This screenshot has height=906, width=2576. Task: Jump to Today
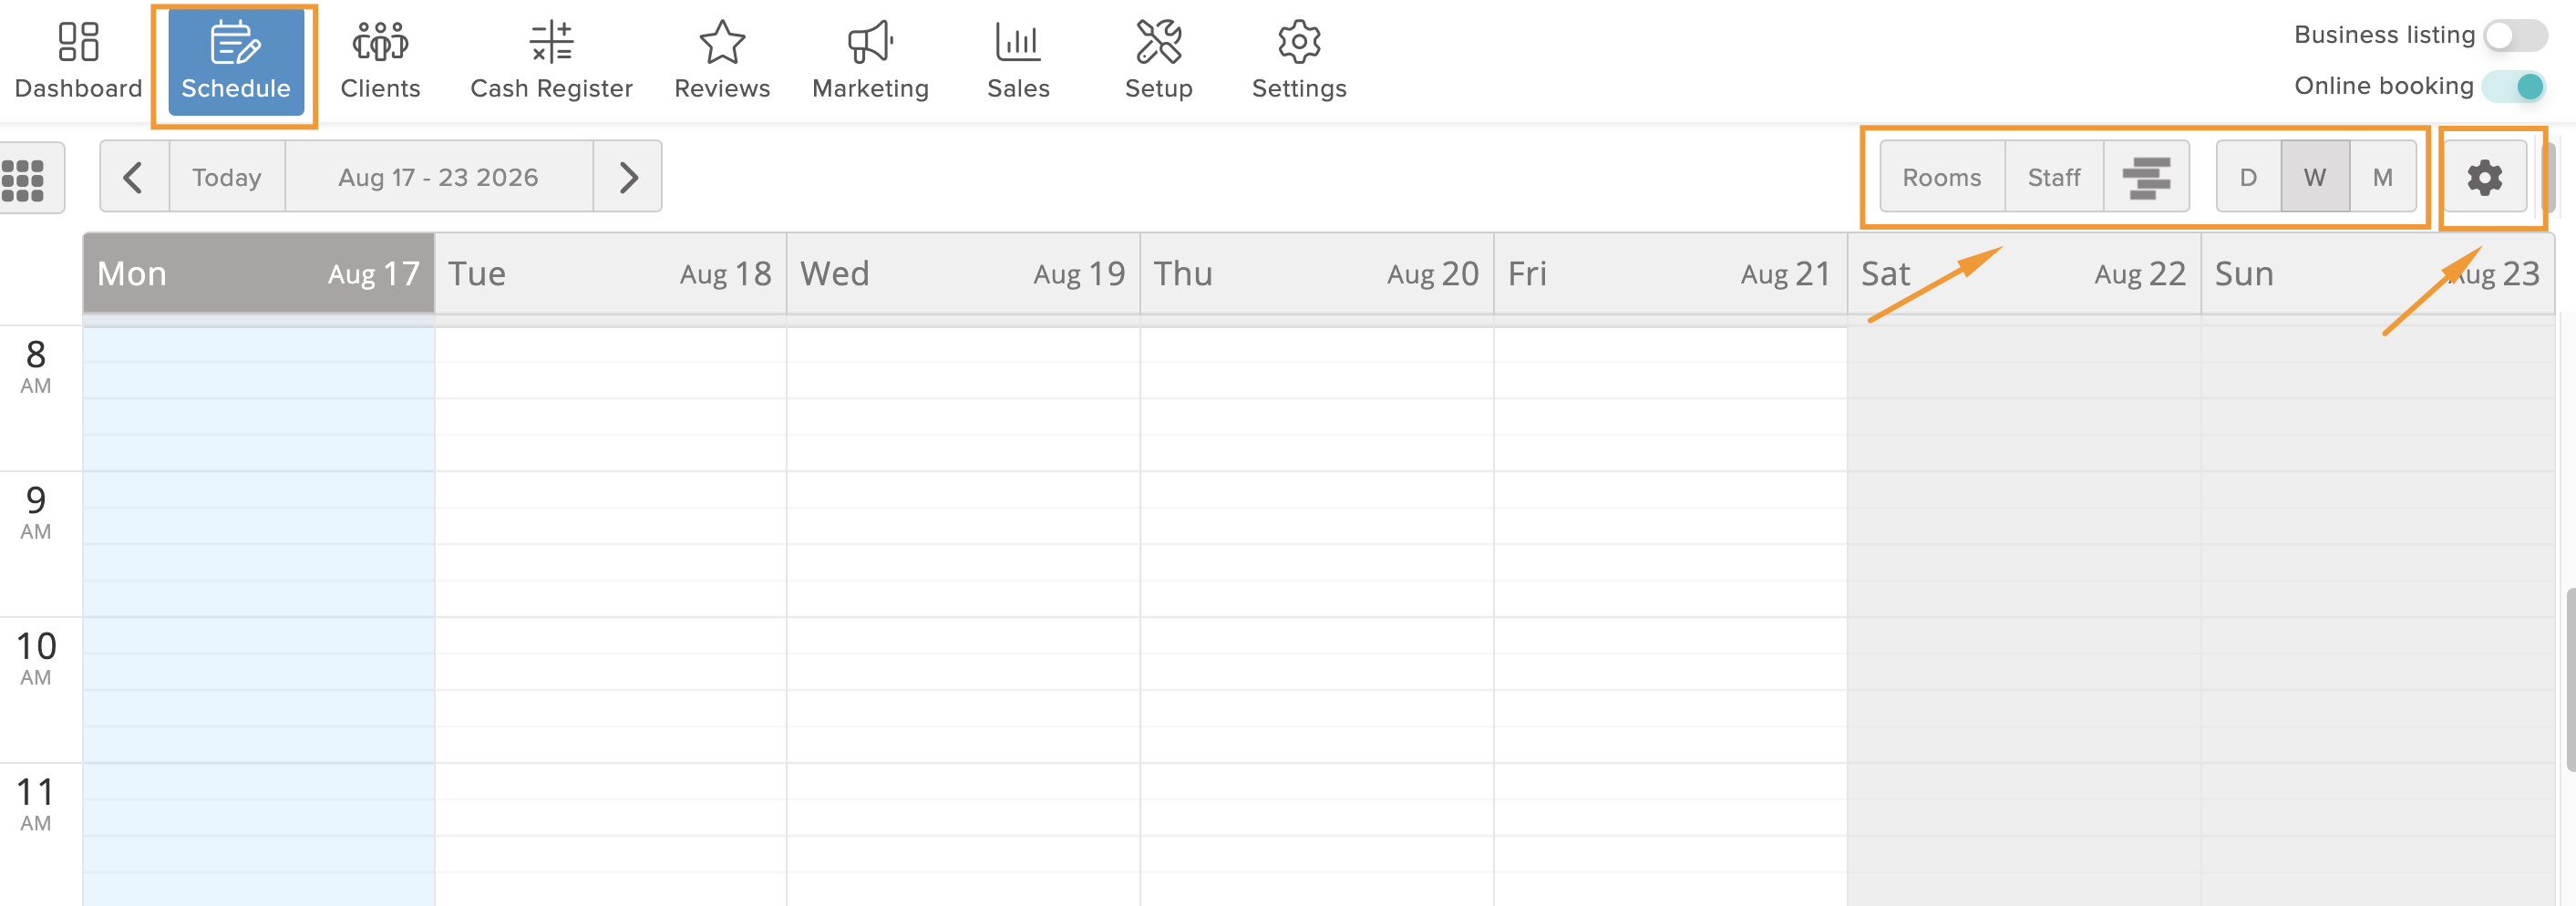(x=227, y=177)
